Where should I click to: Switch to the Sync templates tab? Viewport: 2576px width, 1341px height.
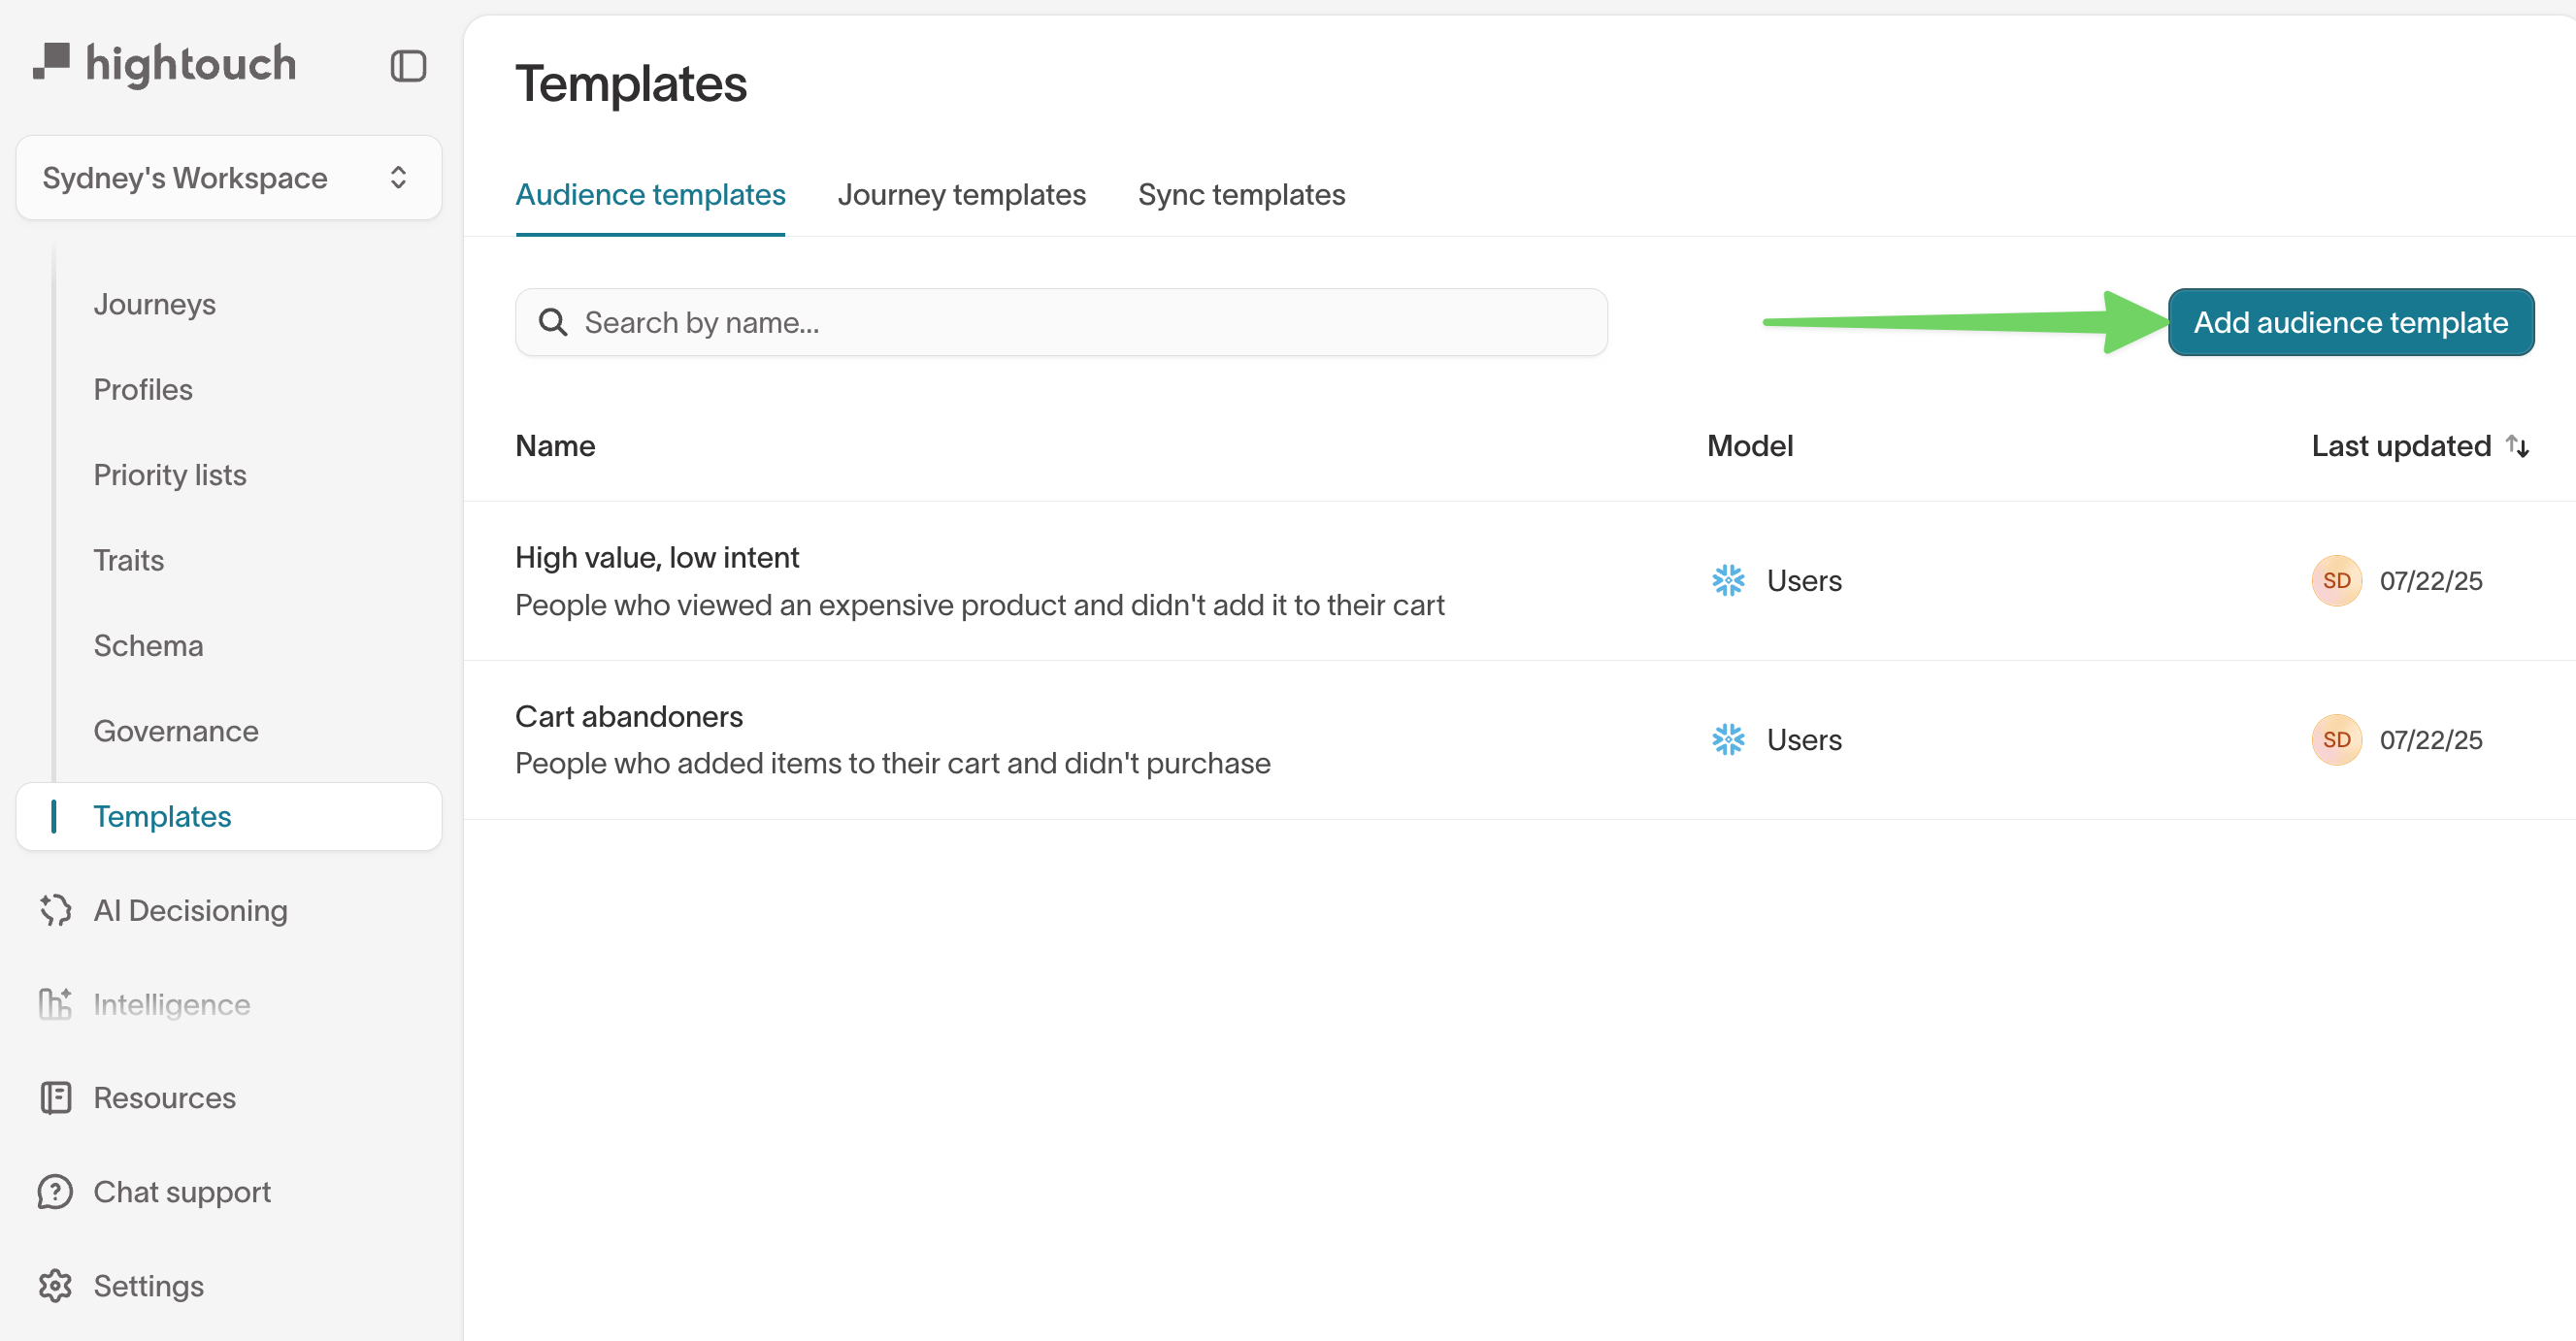tap(1242, 195)
